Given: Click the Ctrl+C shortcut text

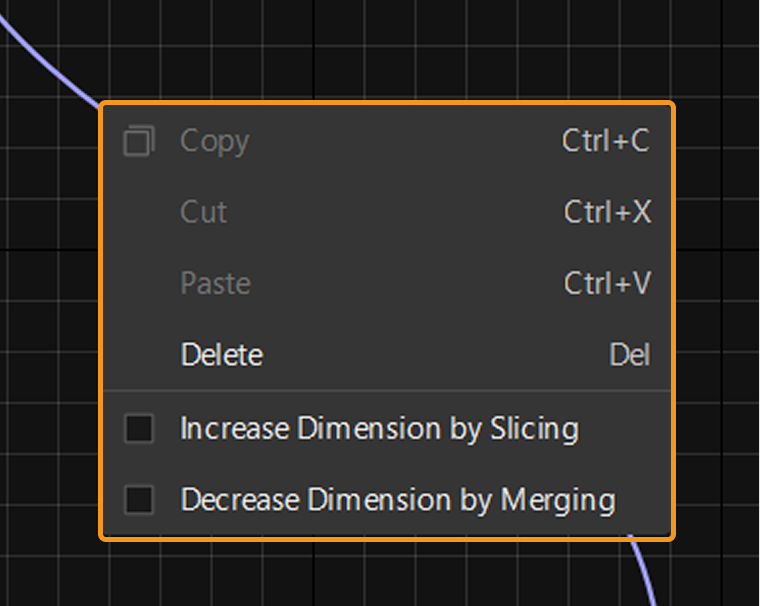Looking at the screenshot, I should pyautogui.click(x=605, y=142).
